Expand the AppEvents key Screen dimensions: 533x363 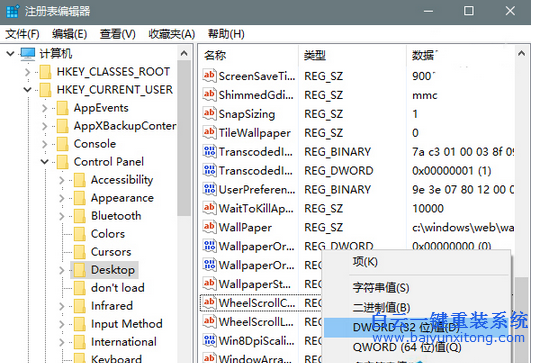coord(45,108)
